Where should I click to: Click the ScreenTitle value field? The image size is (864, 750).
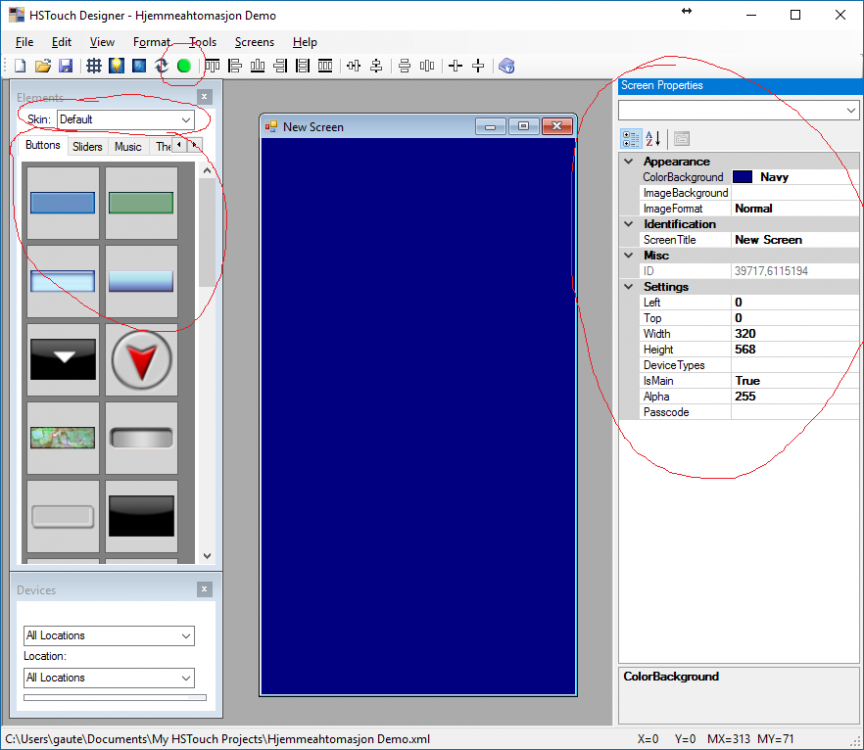click(795, 240)
